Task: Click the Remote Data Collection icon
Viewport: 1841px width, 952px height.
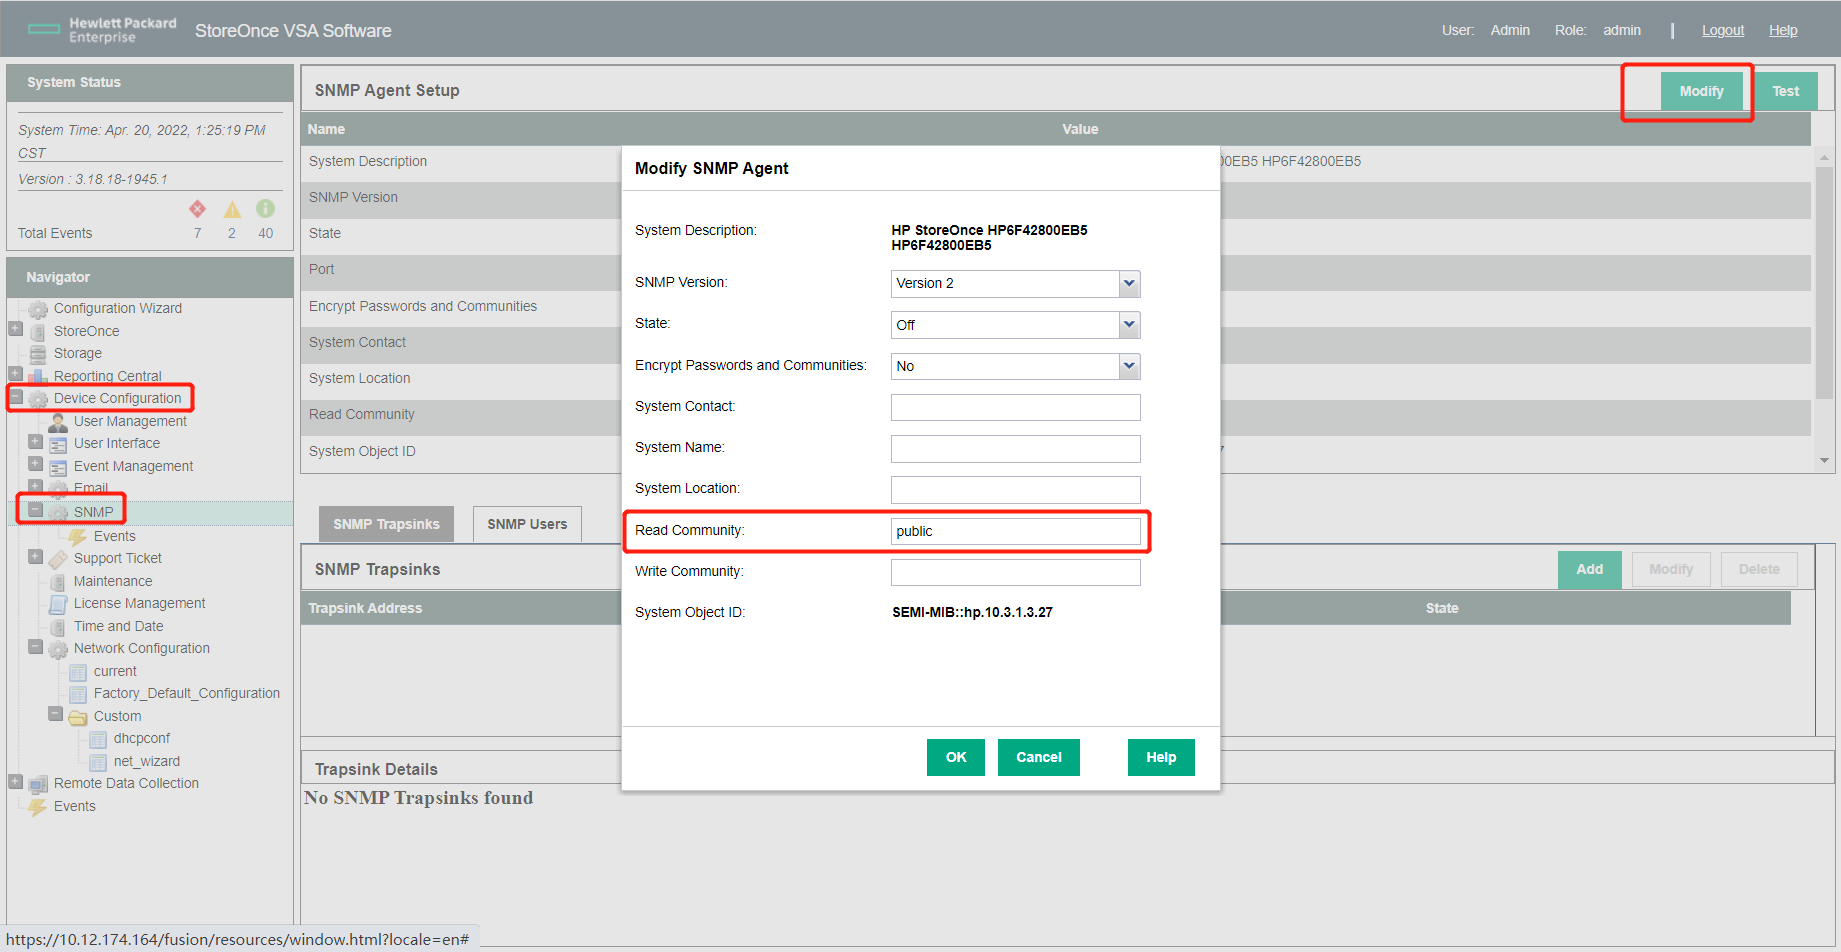Action: [x=38, y=784]
